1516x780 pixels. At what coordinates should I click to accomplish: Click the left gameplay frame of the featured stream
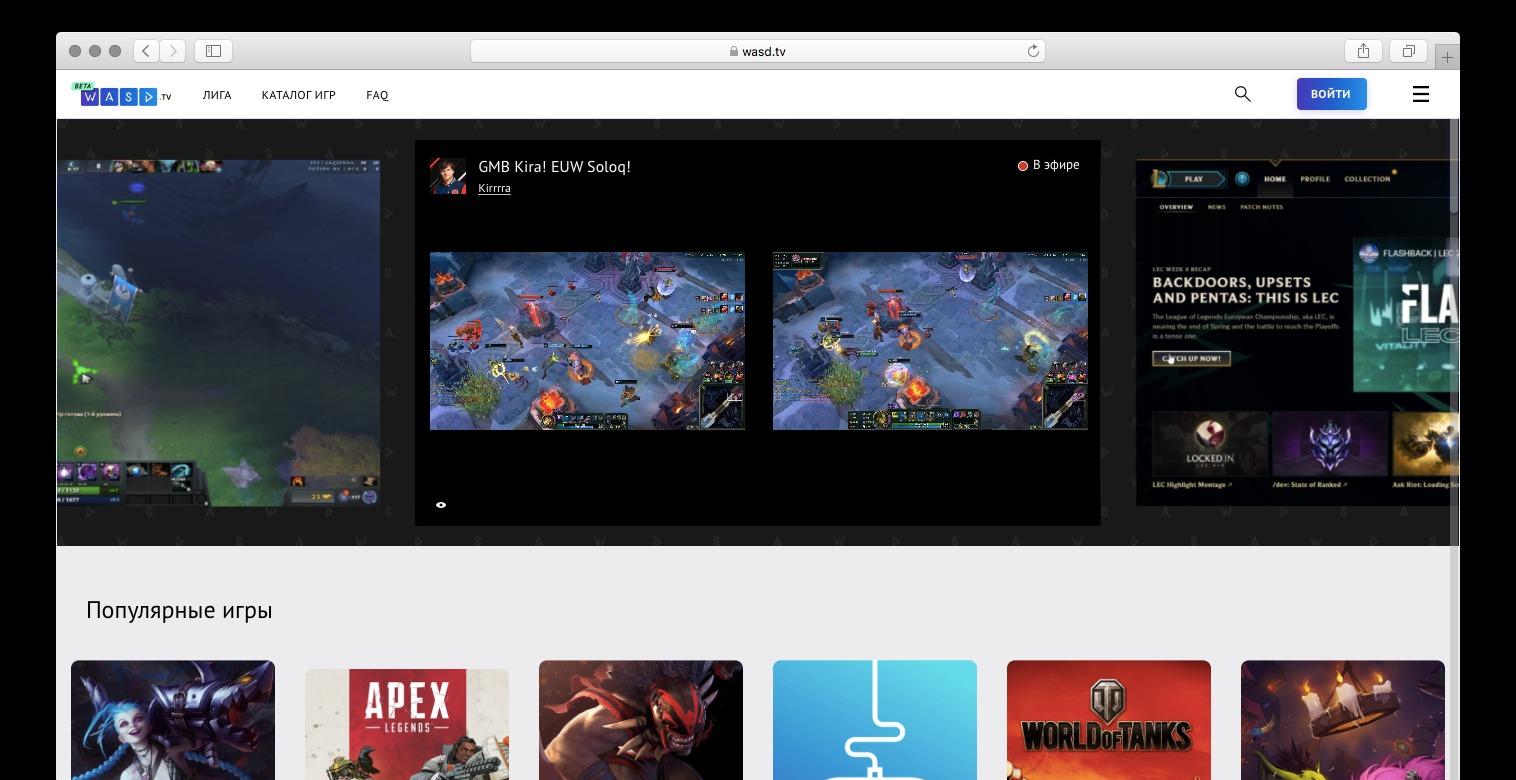(x=587, y=341)
